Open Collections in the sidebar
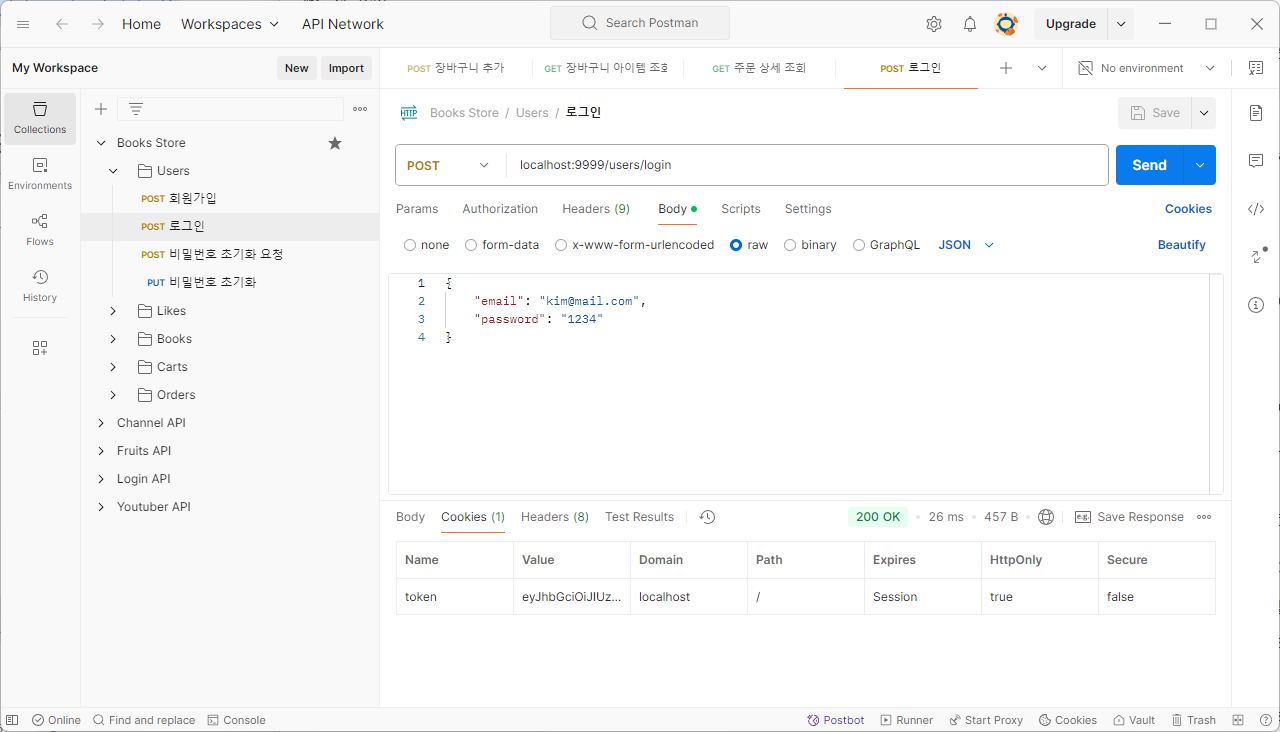The image size is (1280, 732). 40,119
